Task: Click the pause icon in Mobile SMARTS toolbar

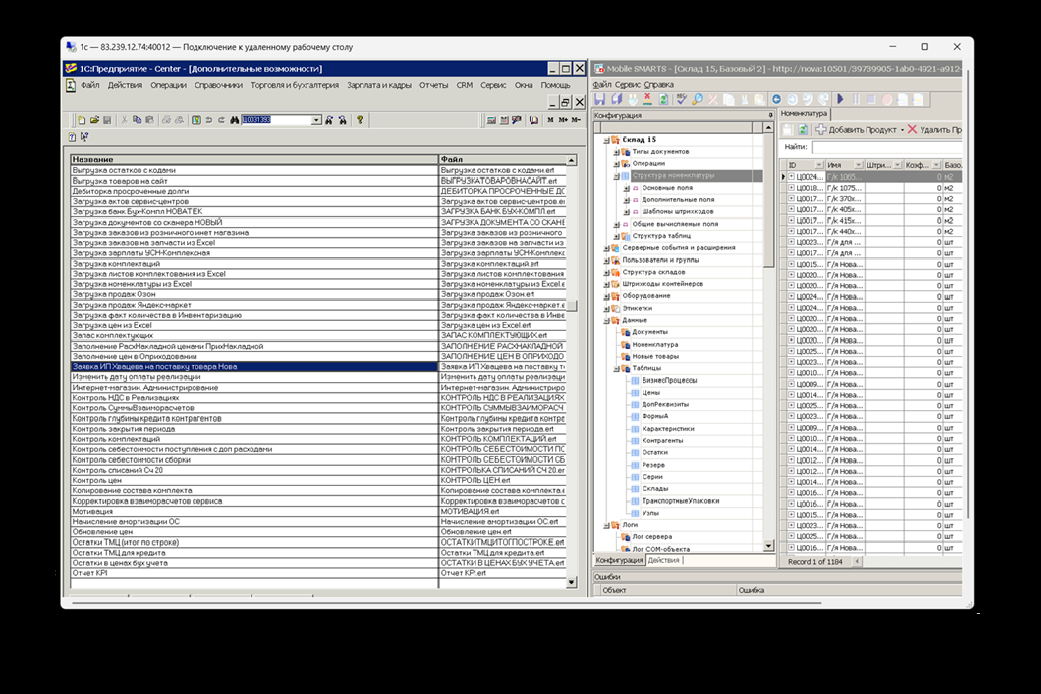Action: (856, 99)
